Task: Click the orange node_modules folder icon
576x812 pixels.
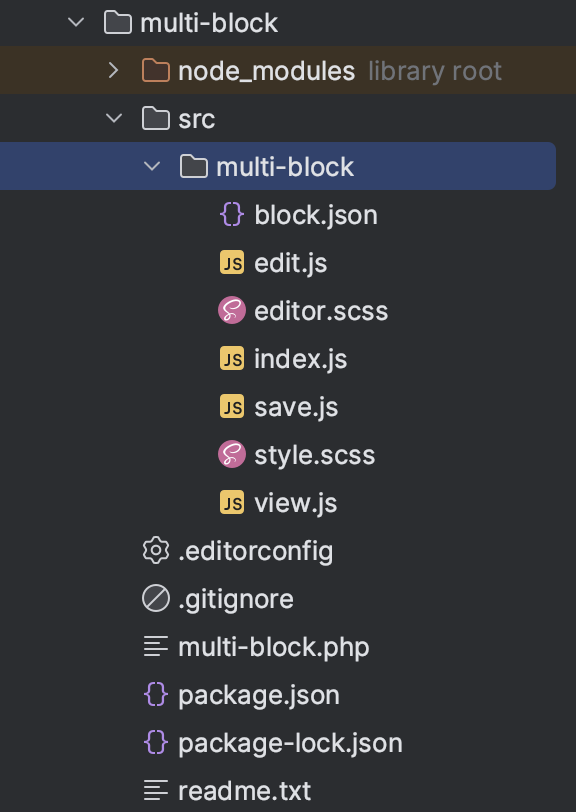Action: click(x=156, y=71)
